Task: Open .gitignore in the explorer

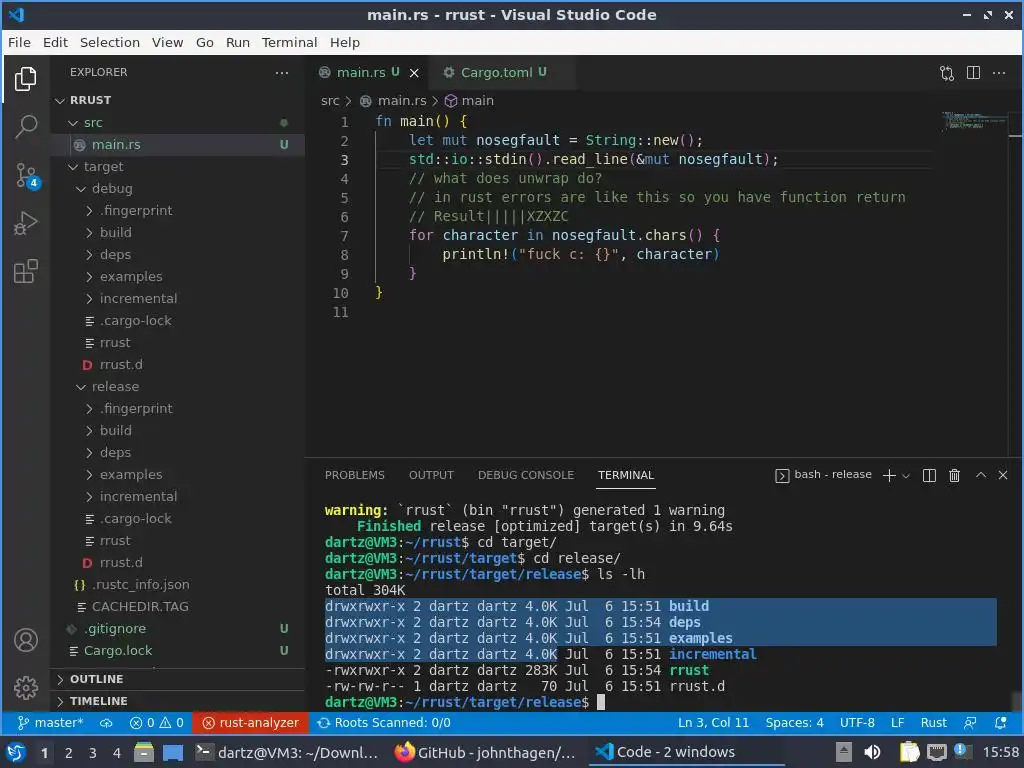Action: click(178, 628)
